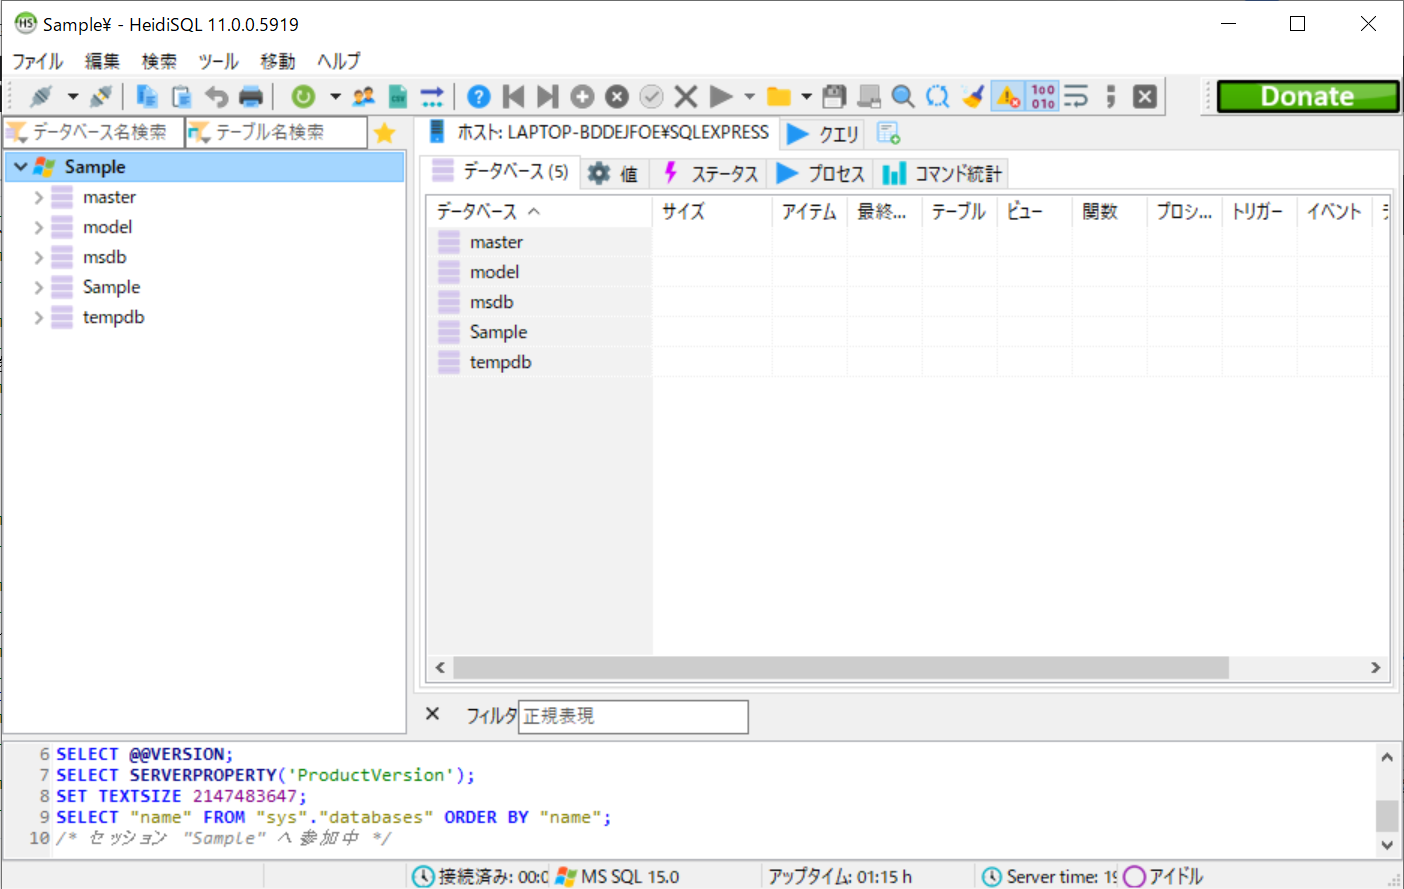Click the post changes checkmark icon
This screenshot has width=1404, height=889.
pos(651,96)
